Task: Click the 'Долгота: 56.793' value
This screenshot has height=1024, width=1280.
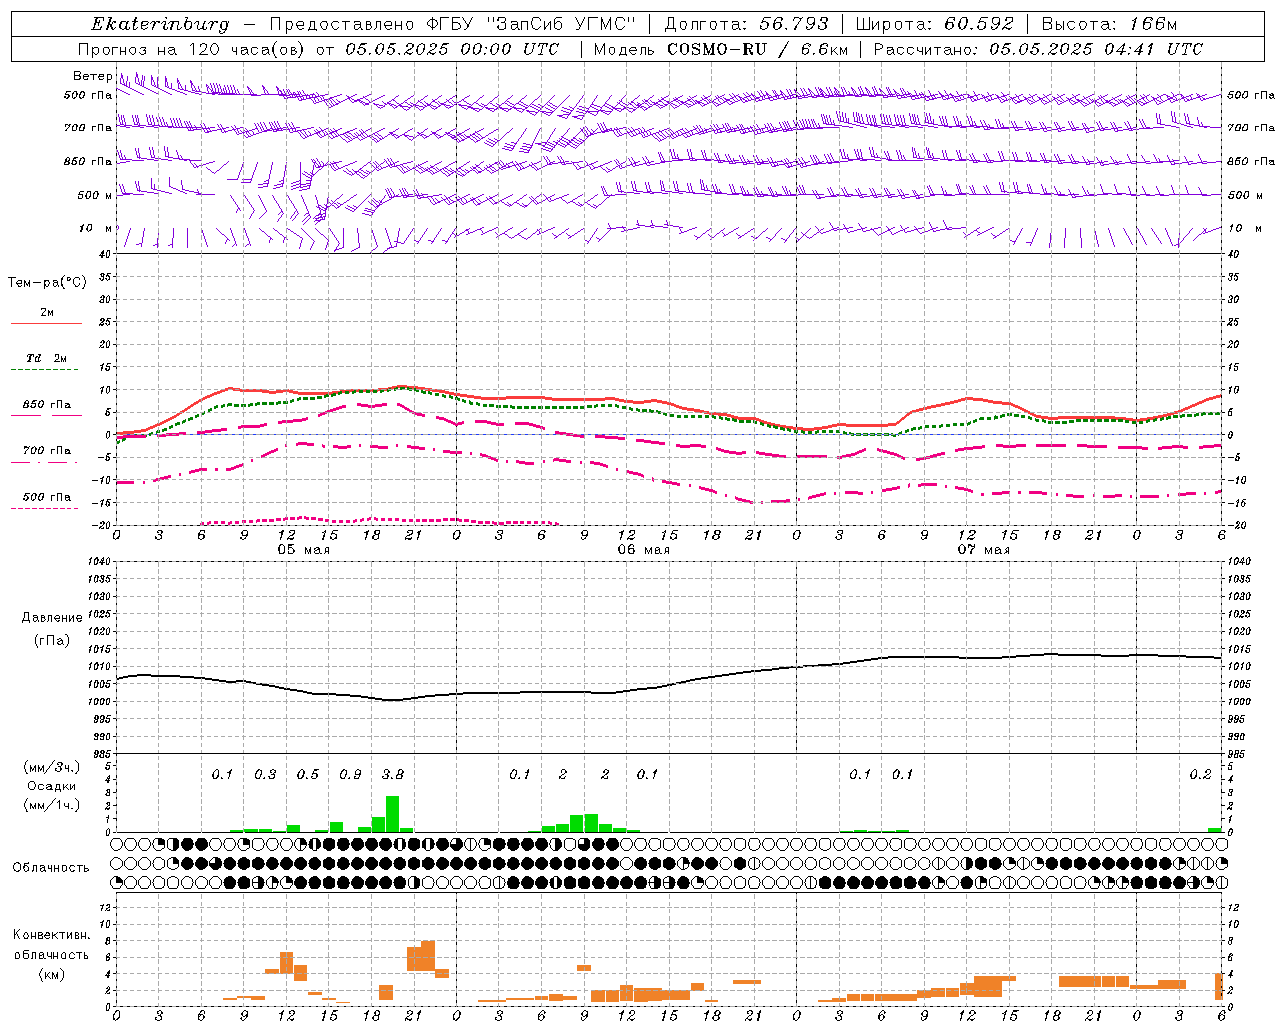Action: coord(746,24)
